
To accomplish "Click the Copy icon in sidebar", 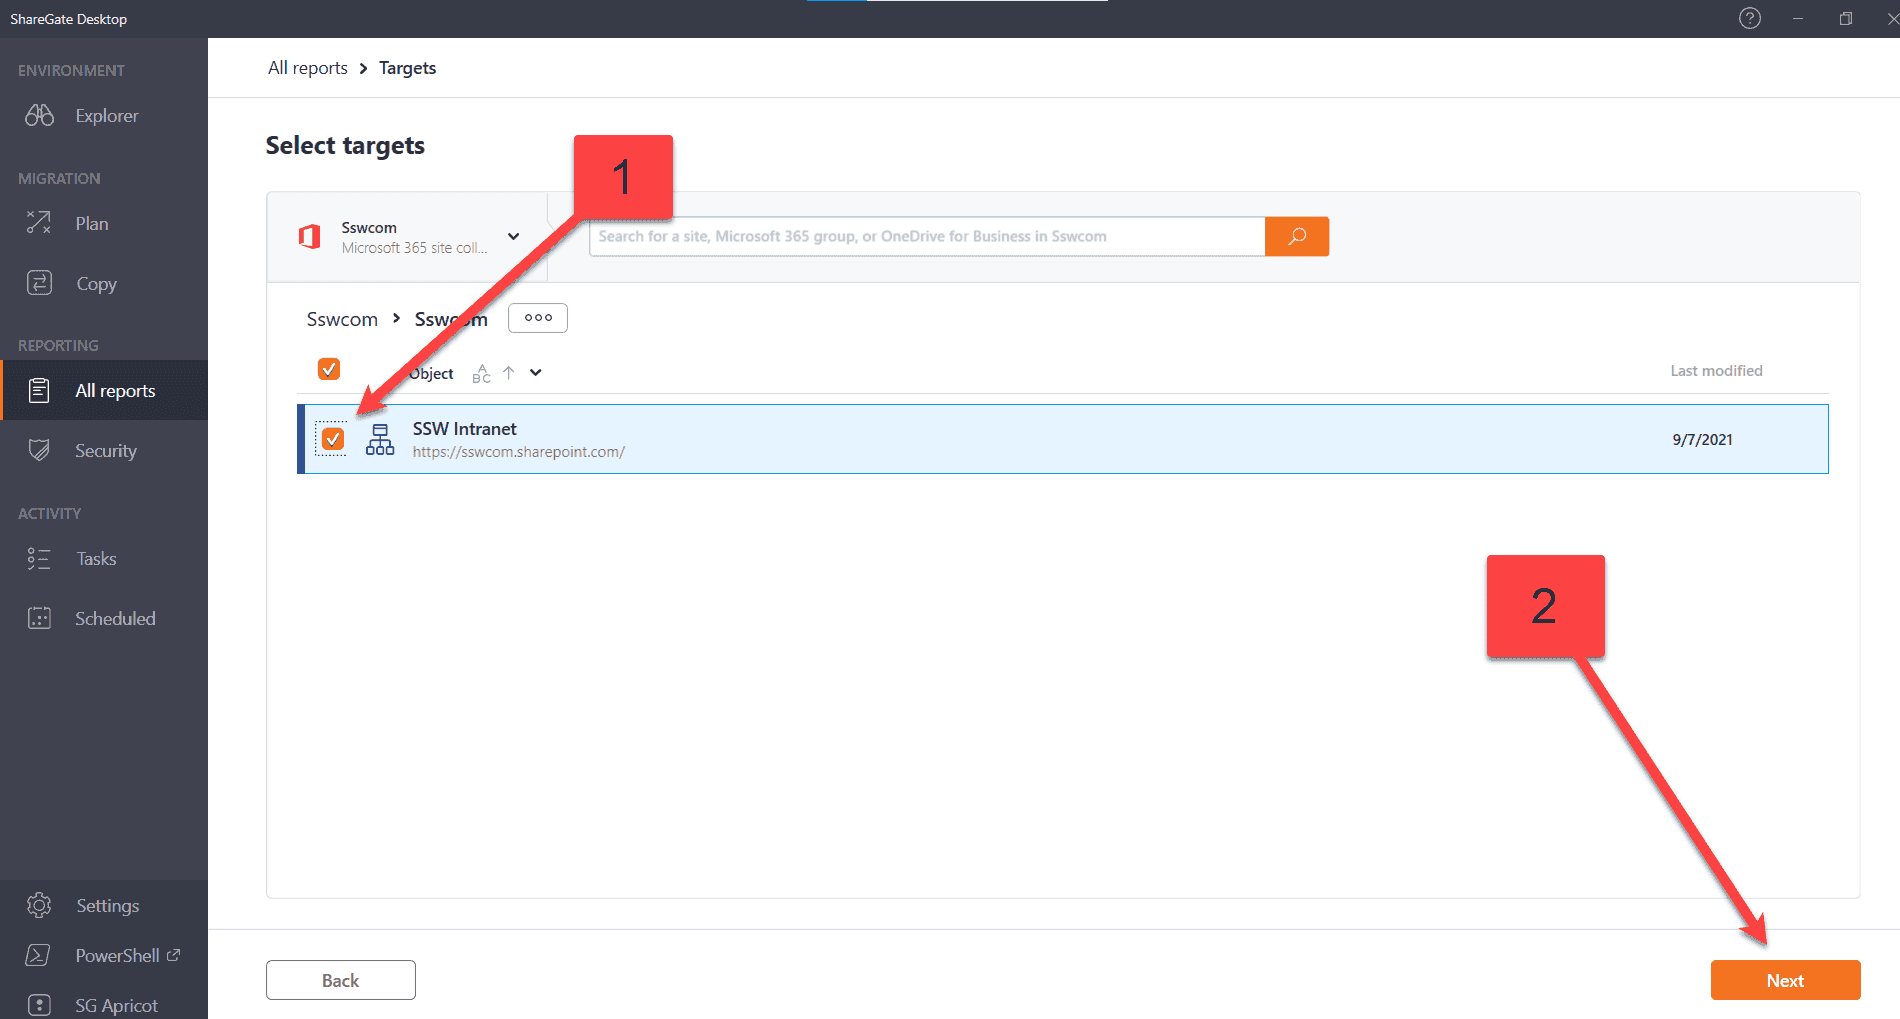I will click(x=39, y=284).
